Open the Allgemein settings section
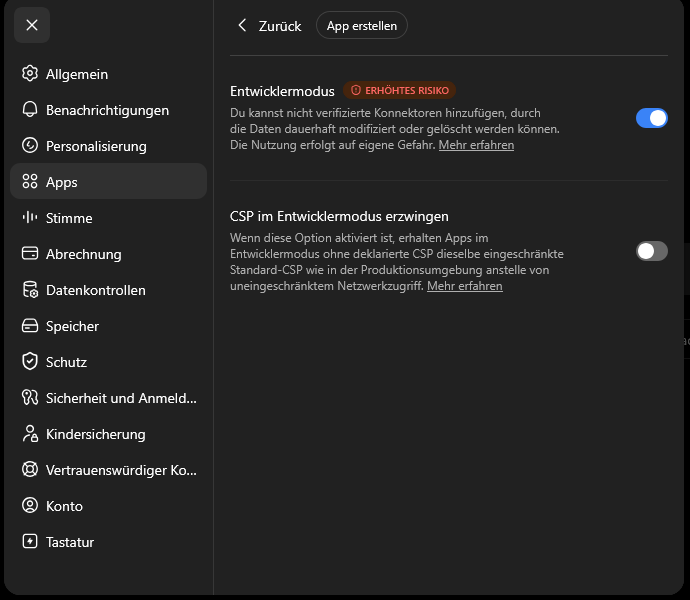 click(108, 74)
